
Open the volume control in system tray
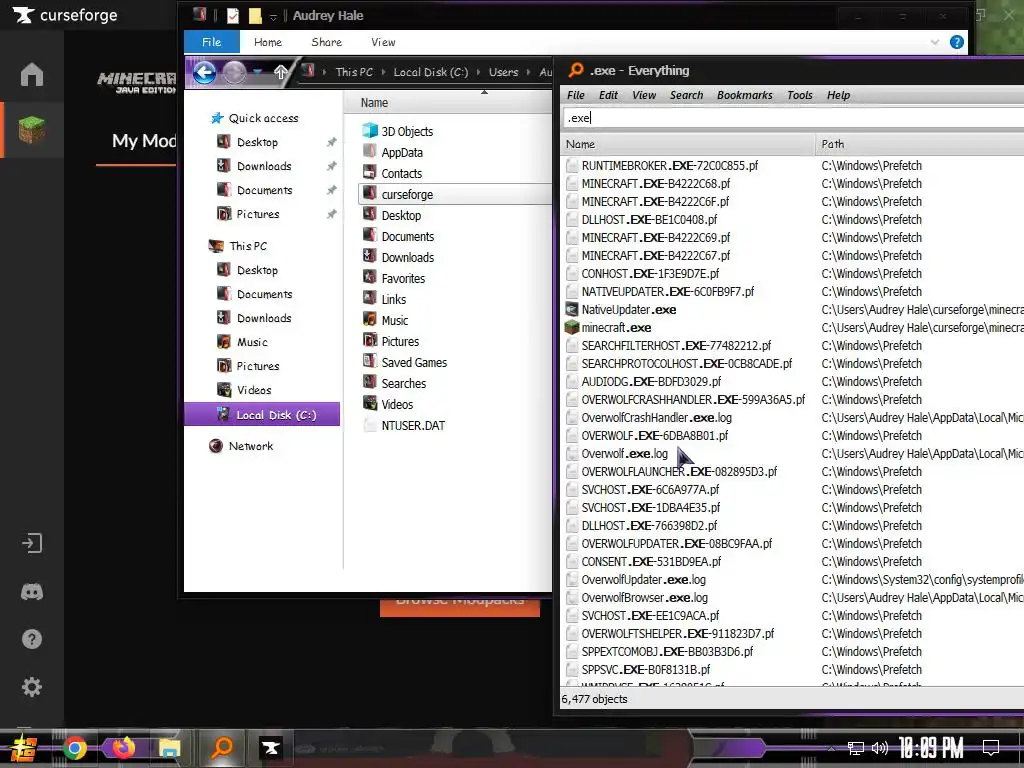[x=879, y=748]
